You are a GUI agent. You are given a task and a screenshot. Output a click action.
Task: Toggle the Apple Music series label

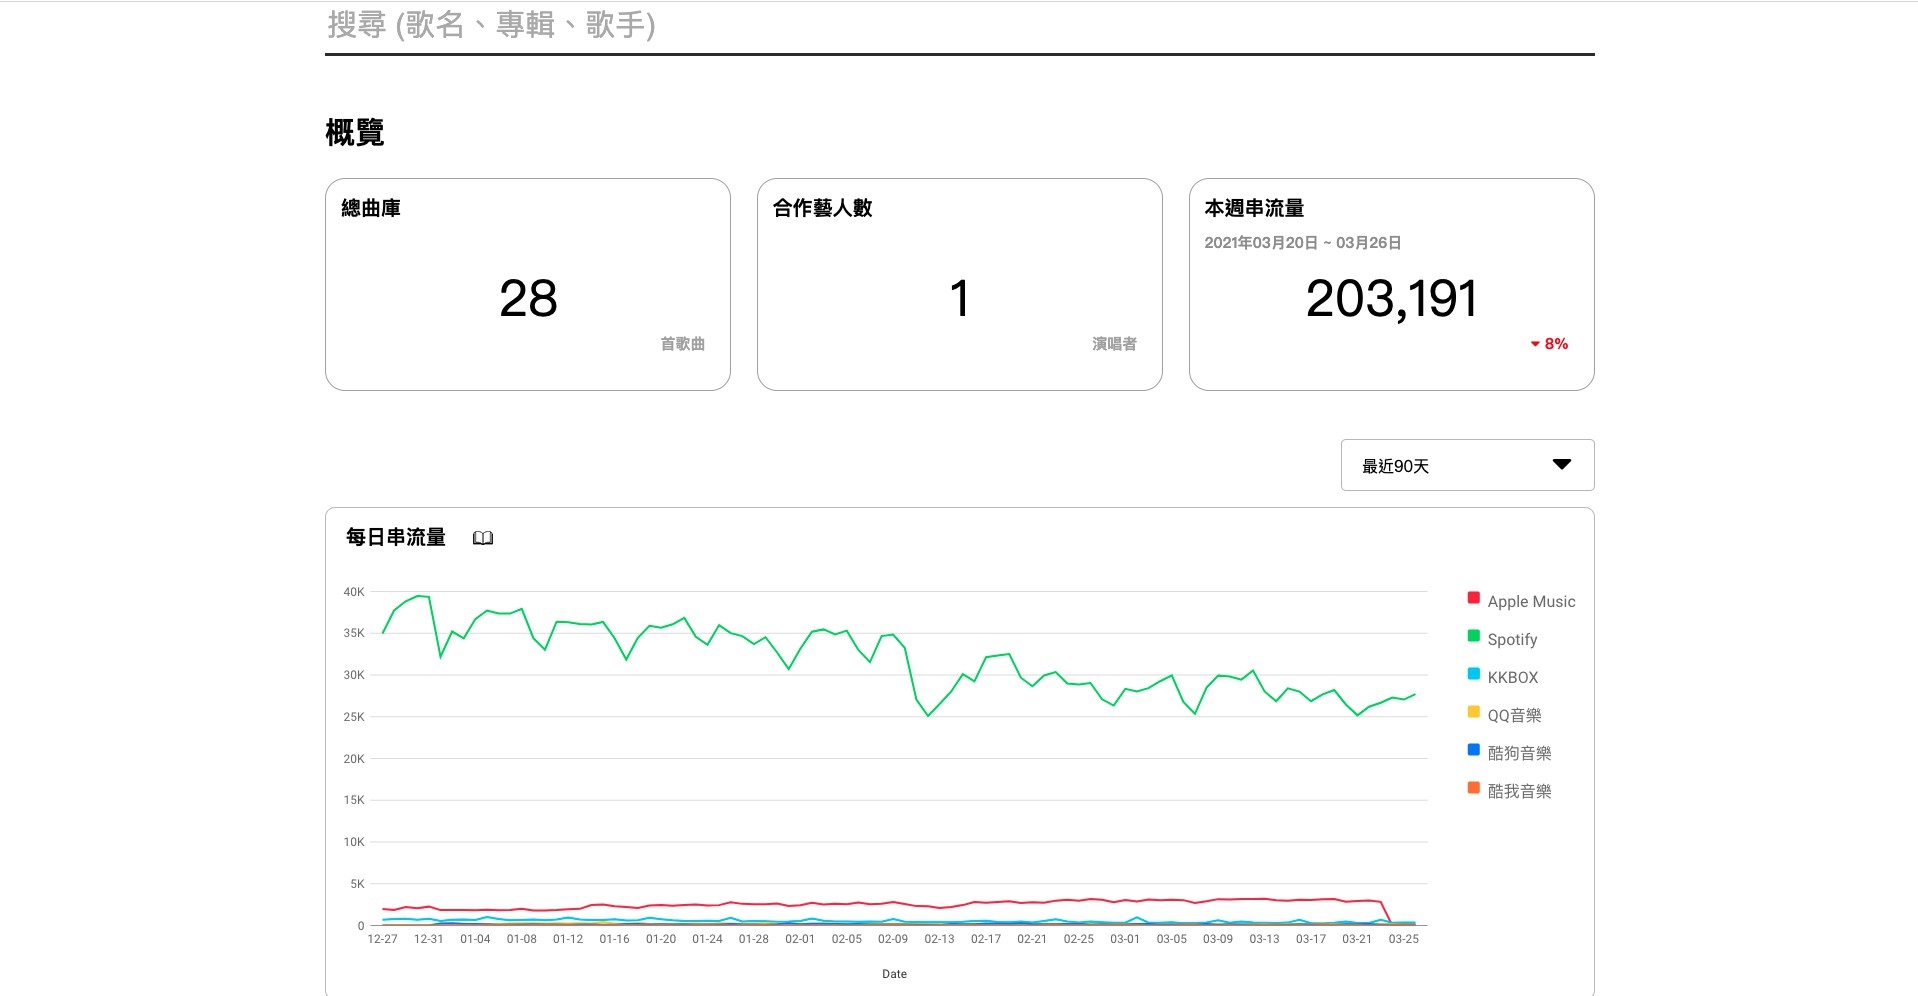click(1531, 601)
